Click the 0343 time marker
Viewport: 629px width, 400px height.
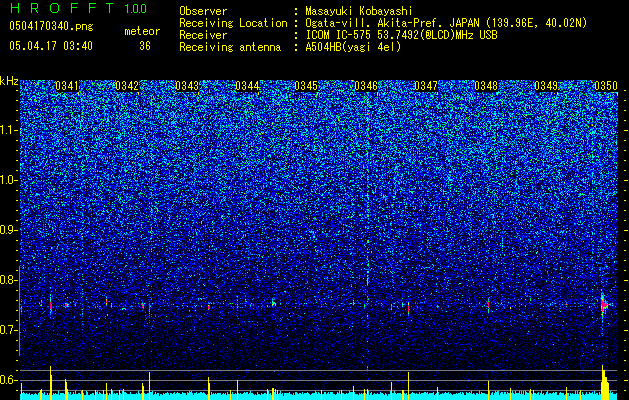(x=187, y=86)
